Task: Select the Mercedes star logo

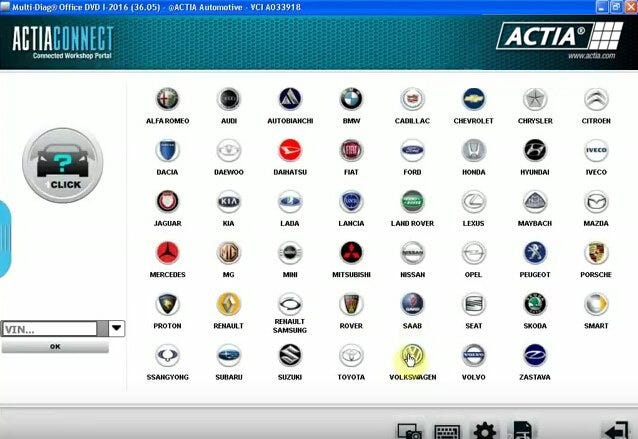Action: [x=167, y=253]
